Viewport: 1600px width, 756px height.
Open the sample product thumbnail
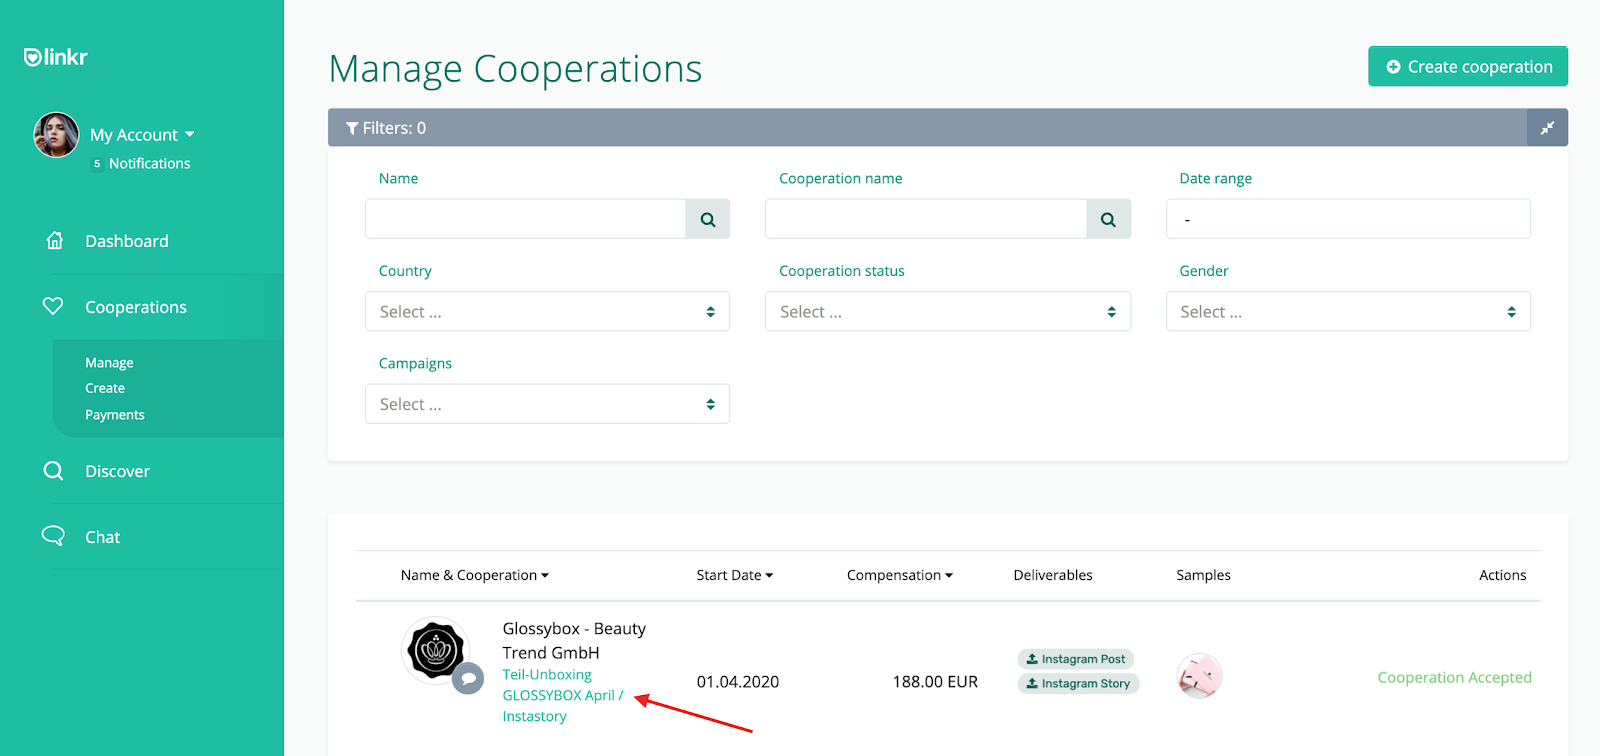tap(1199, 677)
